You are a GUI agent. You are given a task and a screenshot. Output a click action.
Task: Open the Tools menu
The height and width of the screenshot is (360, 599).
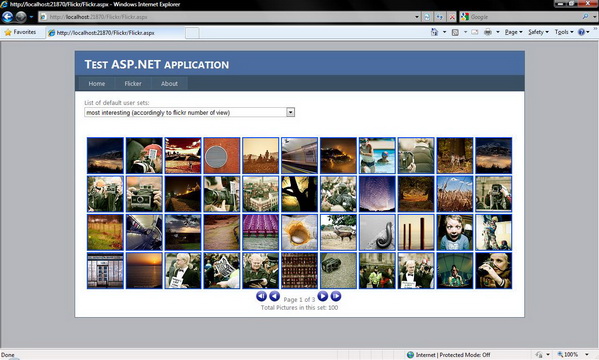[x=564, y=32]
